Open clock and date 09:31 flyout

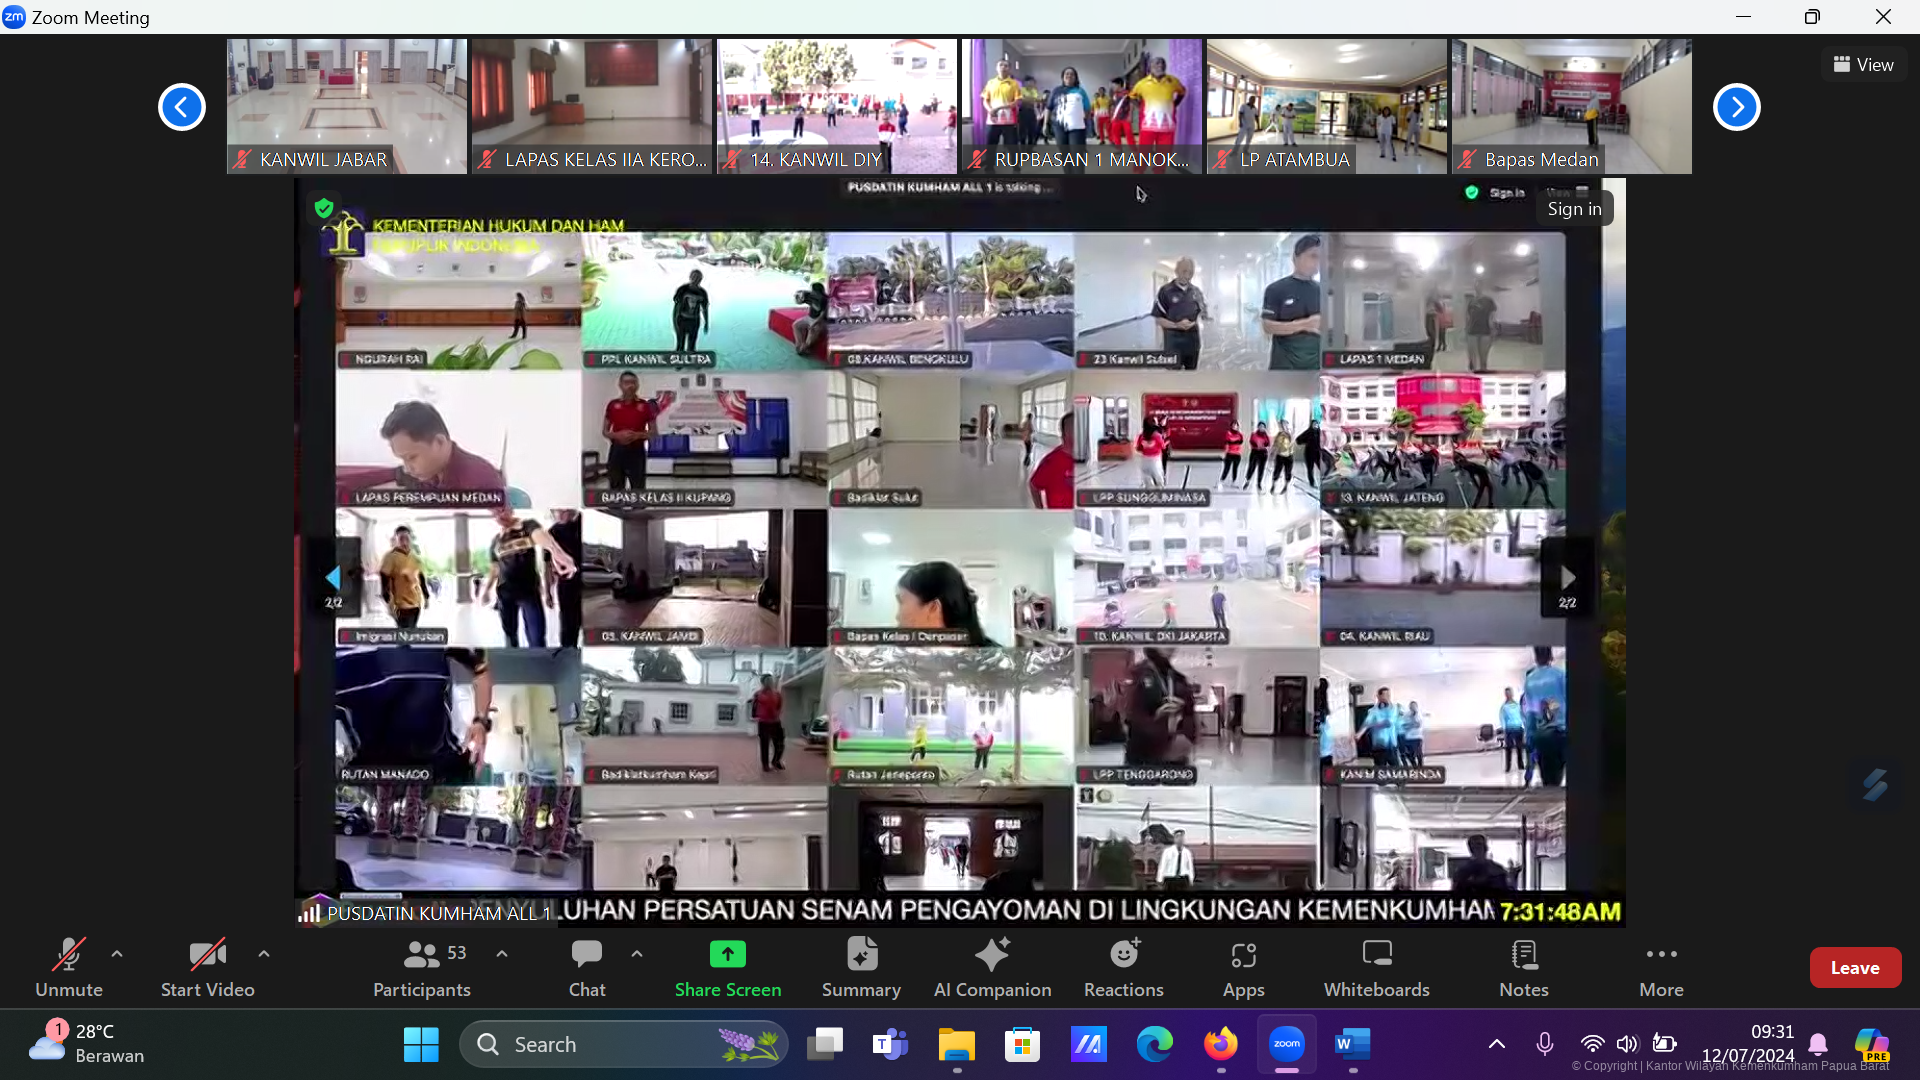[x=1748, y=1044]
